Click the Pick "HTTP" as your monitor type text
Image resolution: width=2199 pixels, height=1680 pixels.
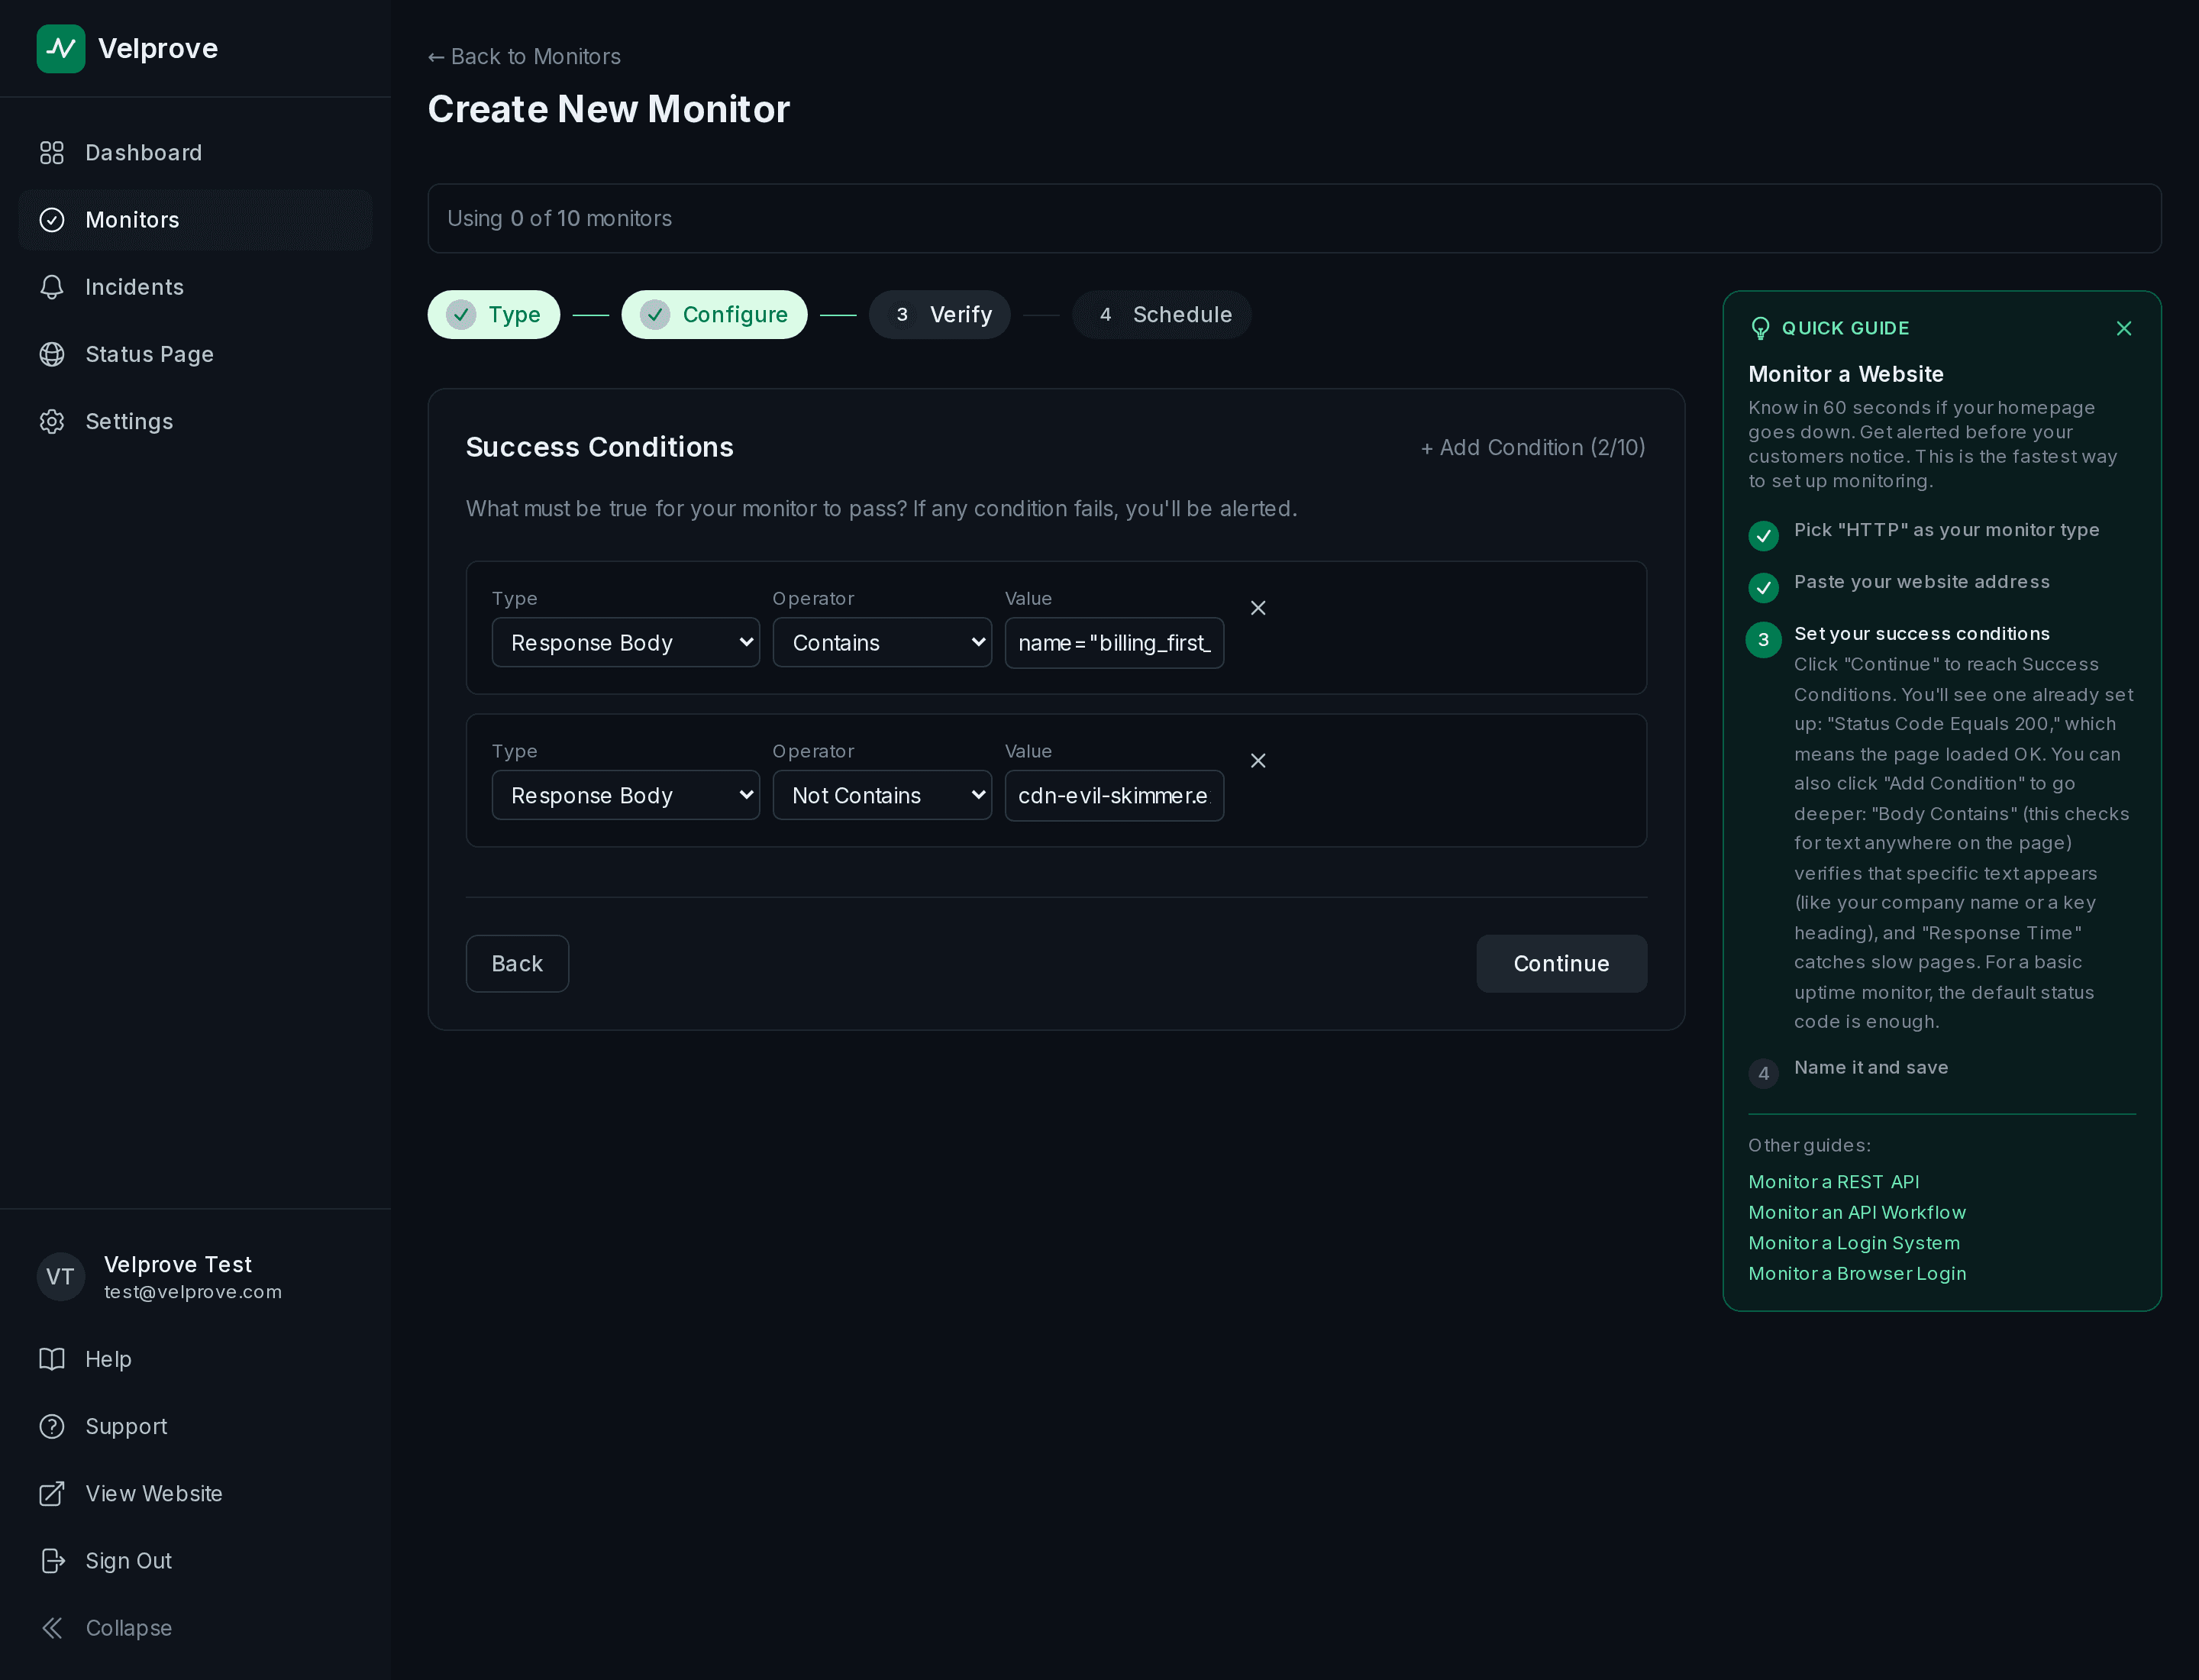point(1946,530)
